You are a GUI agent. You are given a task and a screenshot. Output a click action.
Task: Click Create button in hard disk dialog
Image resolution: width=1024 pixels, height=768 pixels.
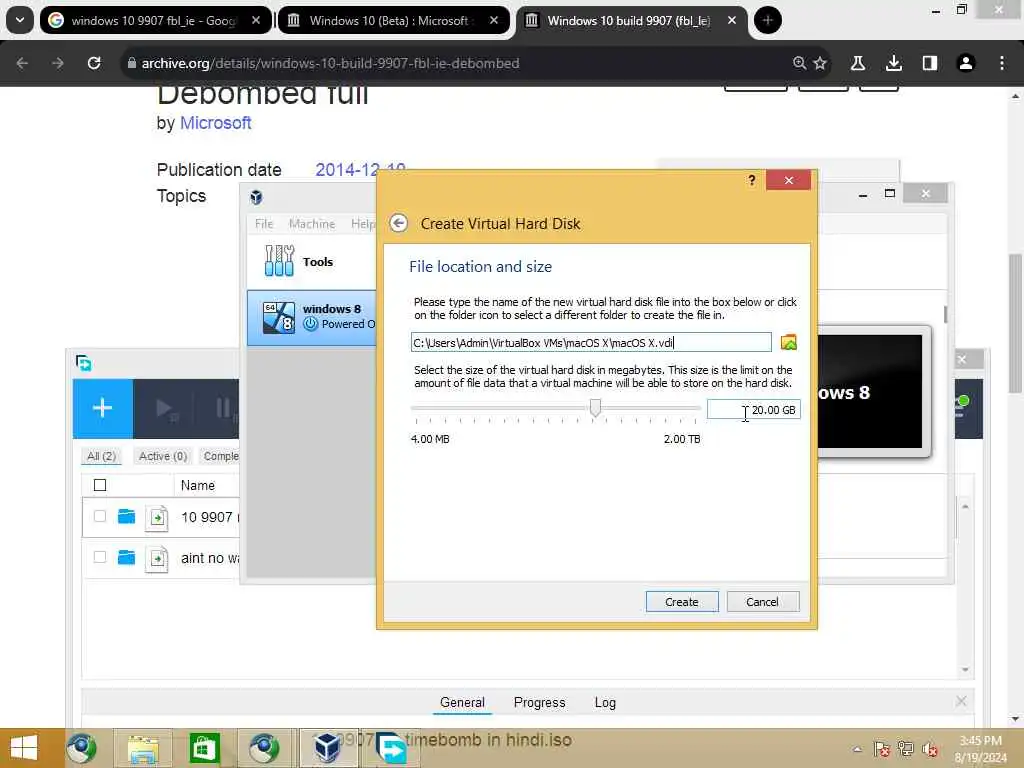682,601
